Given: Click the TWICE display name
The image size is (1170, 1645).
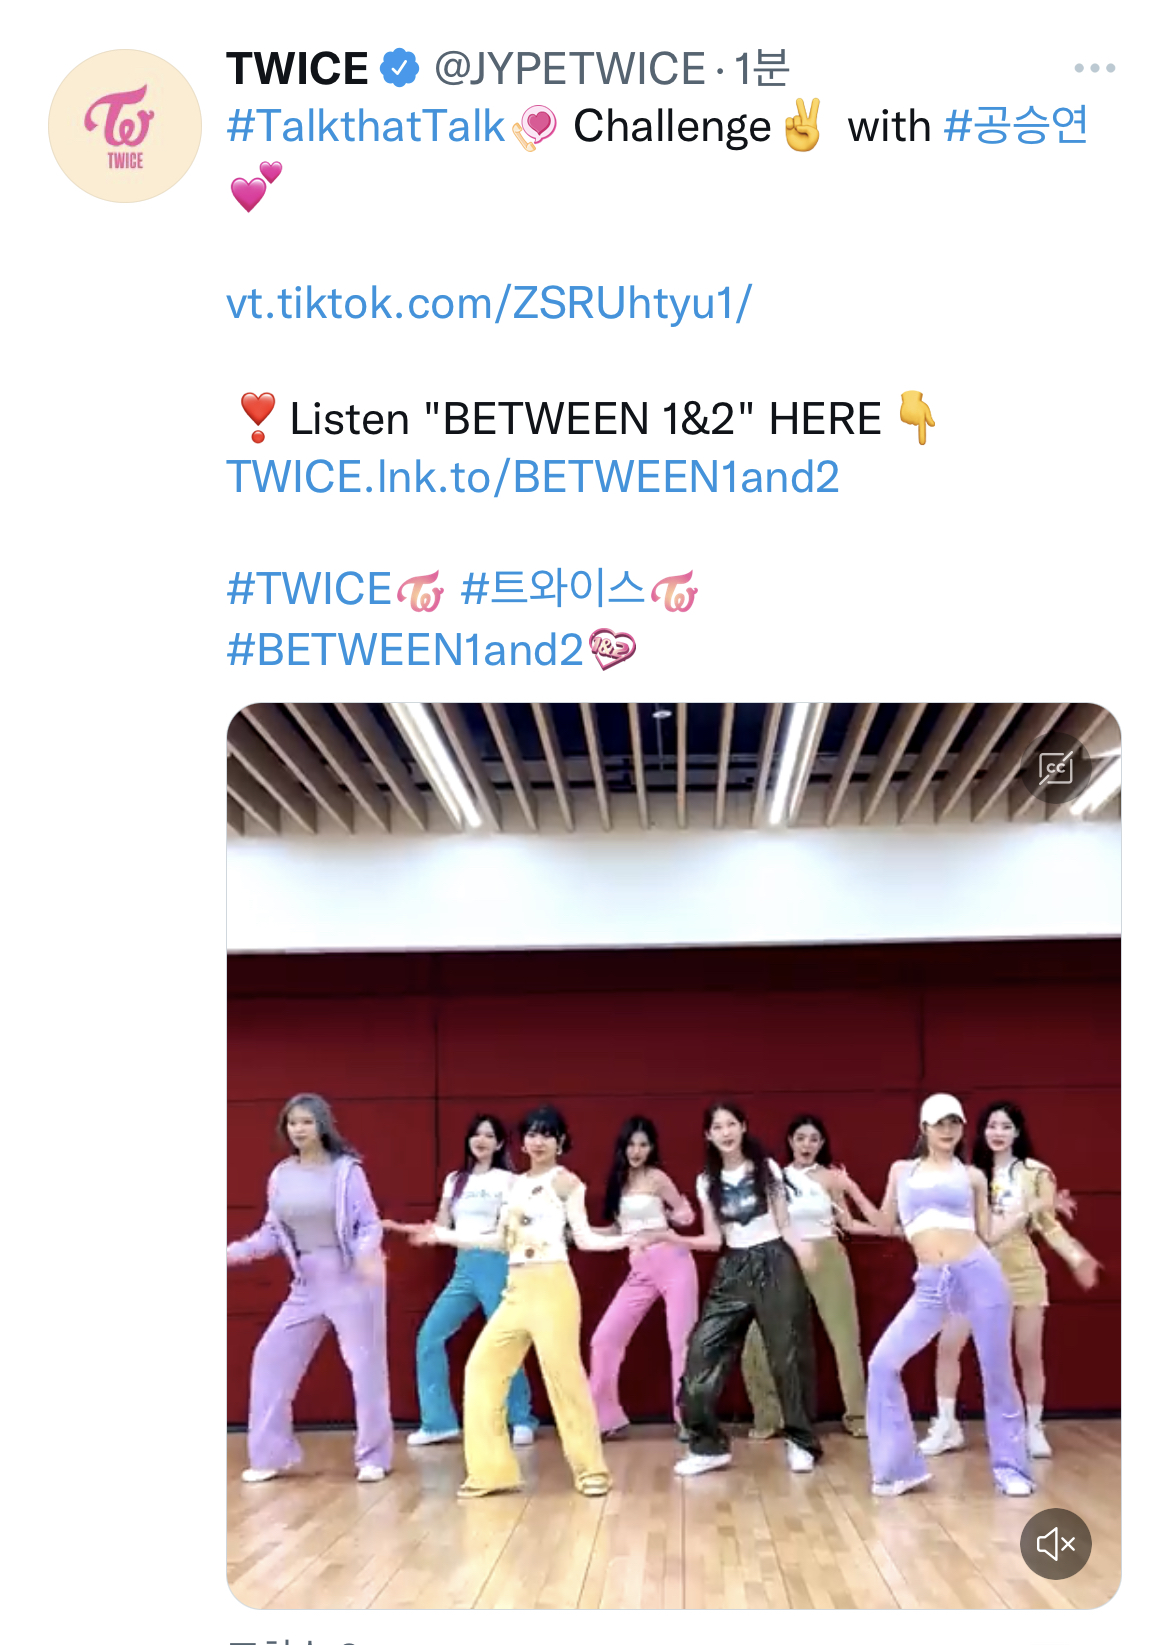Looking at the screenshot, I should 297,69.
